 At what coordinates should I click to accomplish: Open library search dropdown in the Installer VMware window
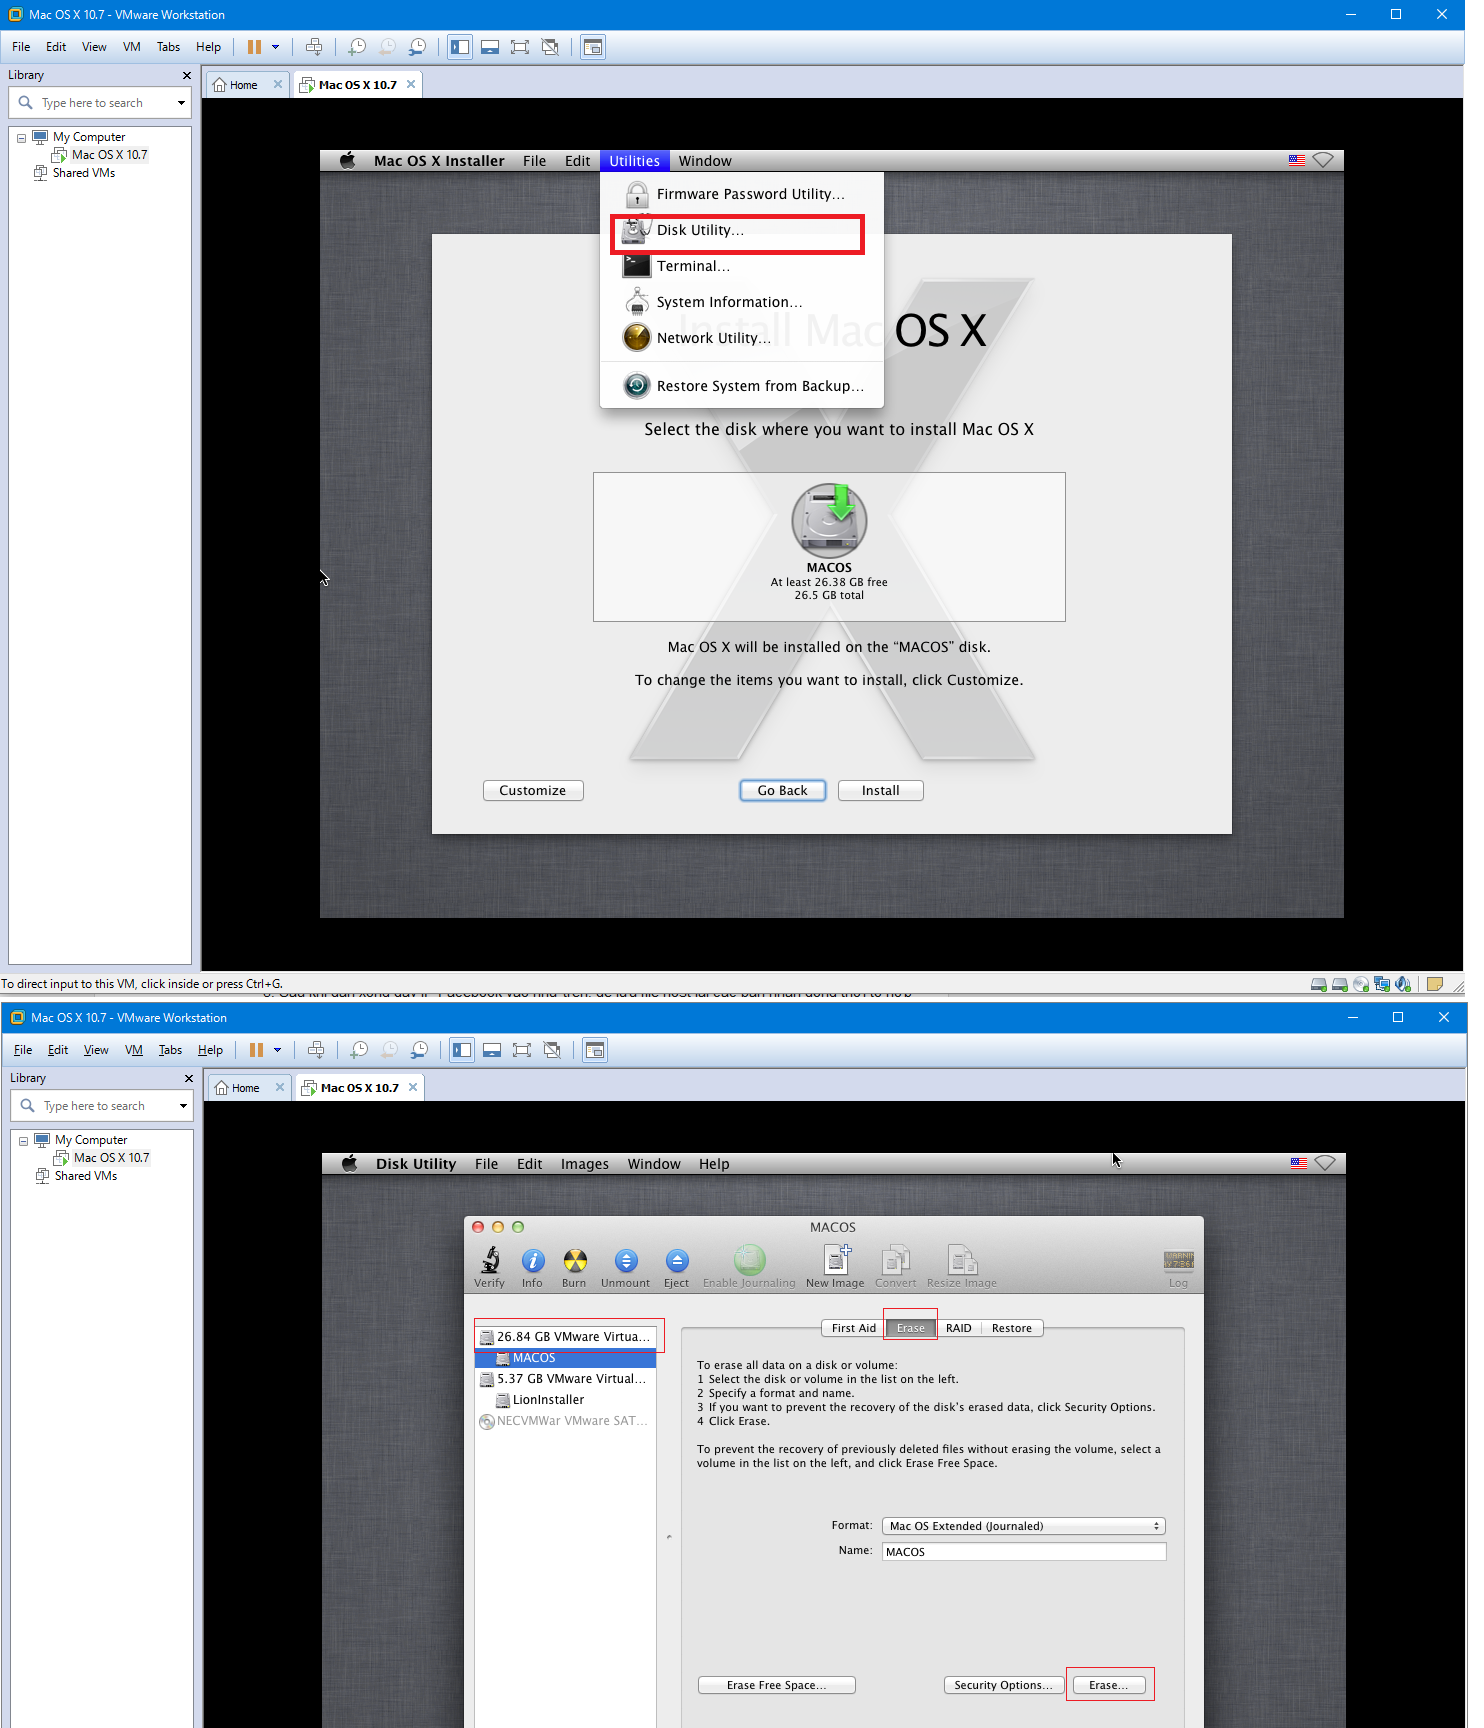pyautogui.click(x=181, y=103)
